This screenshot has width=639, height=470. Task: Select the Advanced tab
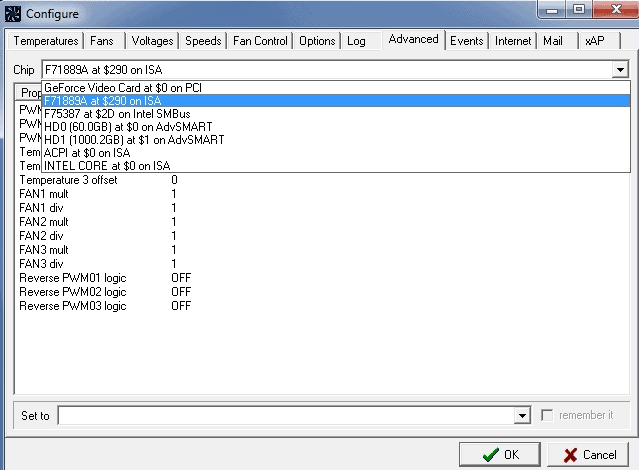(413, 40)
